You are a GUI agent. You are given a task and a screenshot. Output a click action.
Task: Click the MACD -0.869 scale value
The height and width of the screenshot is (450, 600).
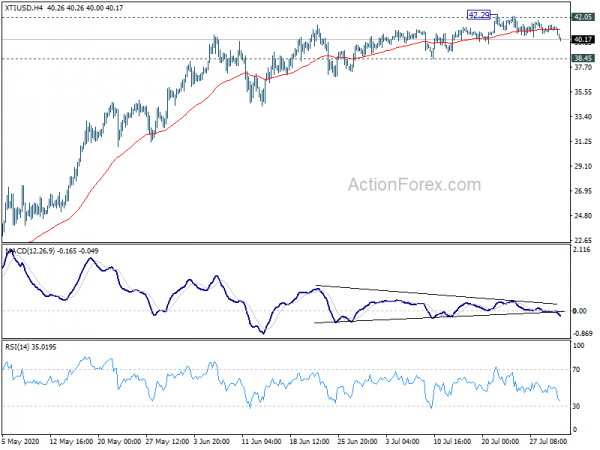(x=583, y=333)
